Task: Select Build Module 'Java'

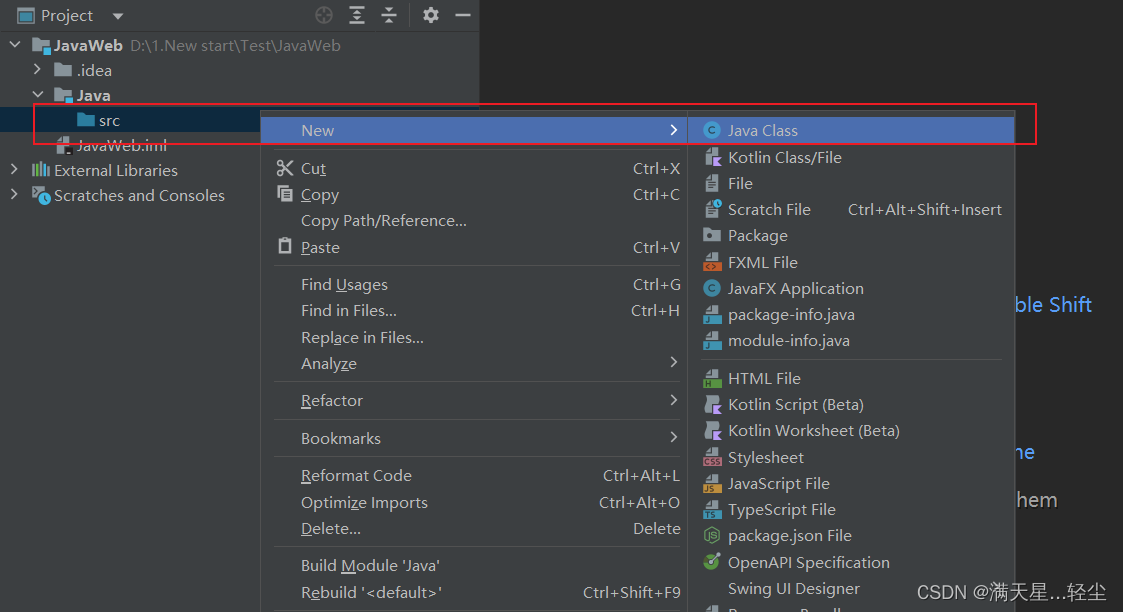Action: coord(473,565)
